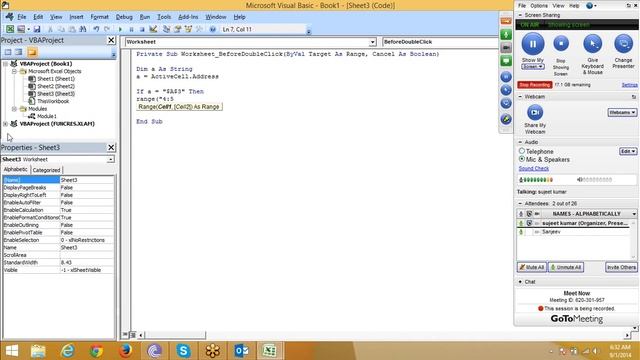Click the View Microsoft Excel toolbar icon
The width and height of the screenshot is (640, 360).
pyautogui.click(x=10, y=29)
